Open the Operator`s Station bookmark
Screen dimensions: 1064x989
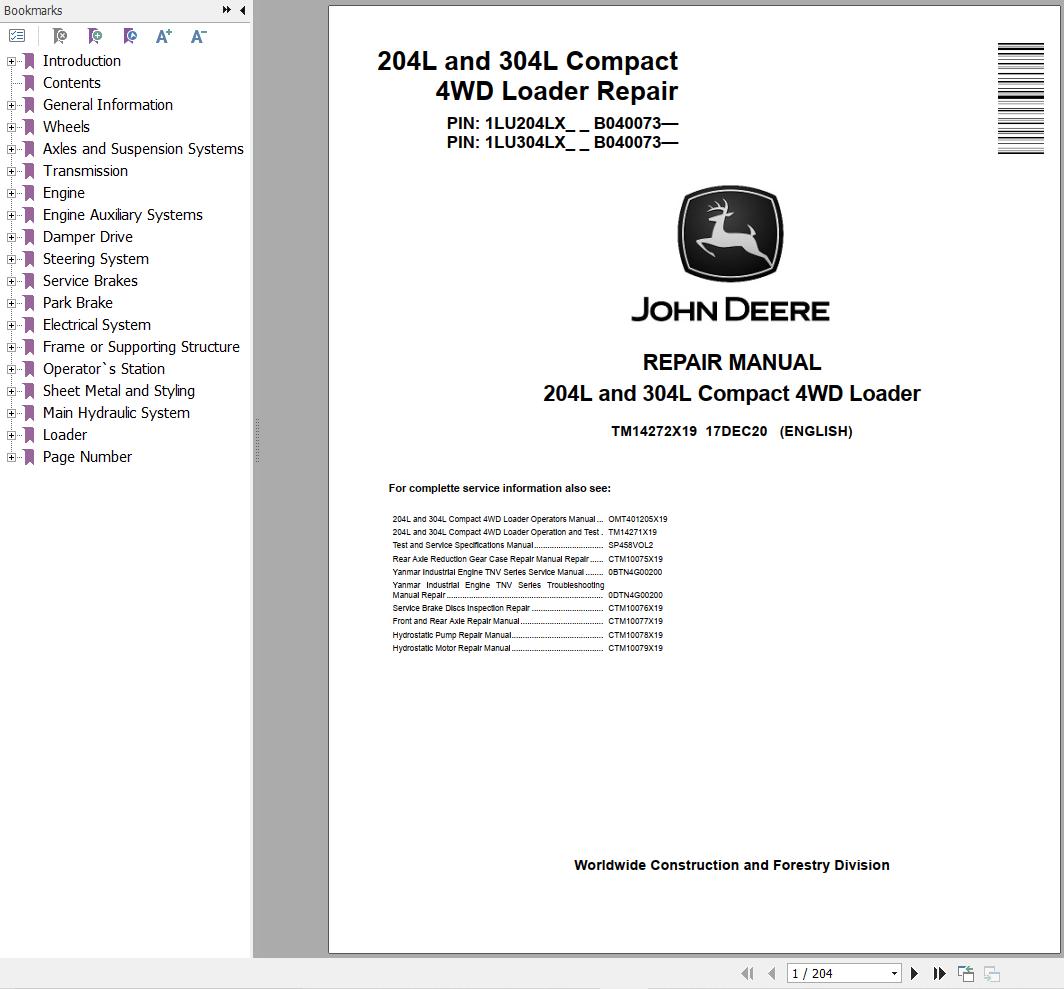point(103,369)
